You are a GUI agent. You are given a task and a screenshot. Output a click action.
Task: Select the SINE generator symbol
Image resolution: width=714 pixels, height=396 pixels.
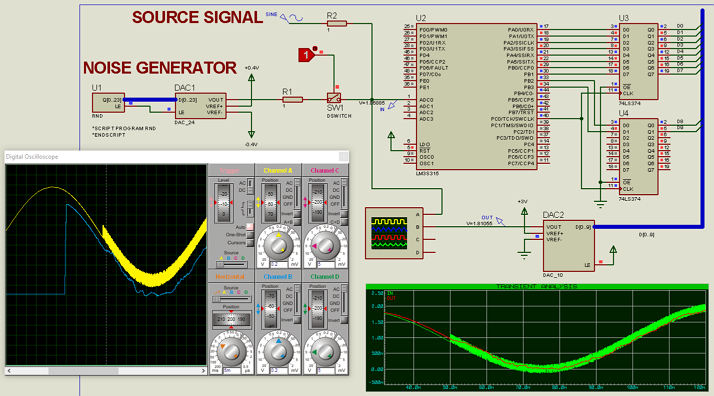pos(292,18)
